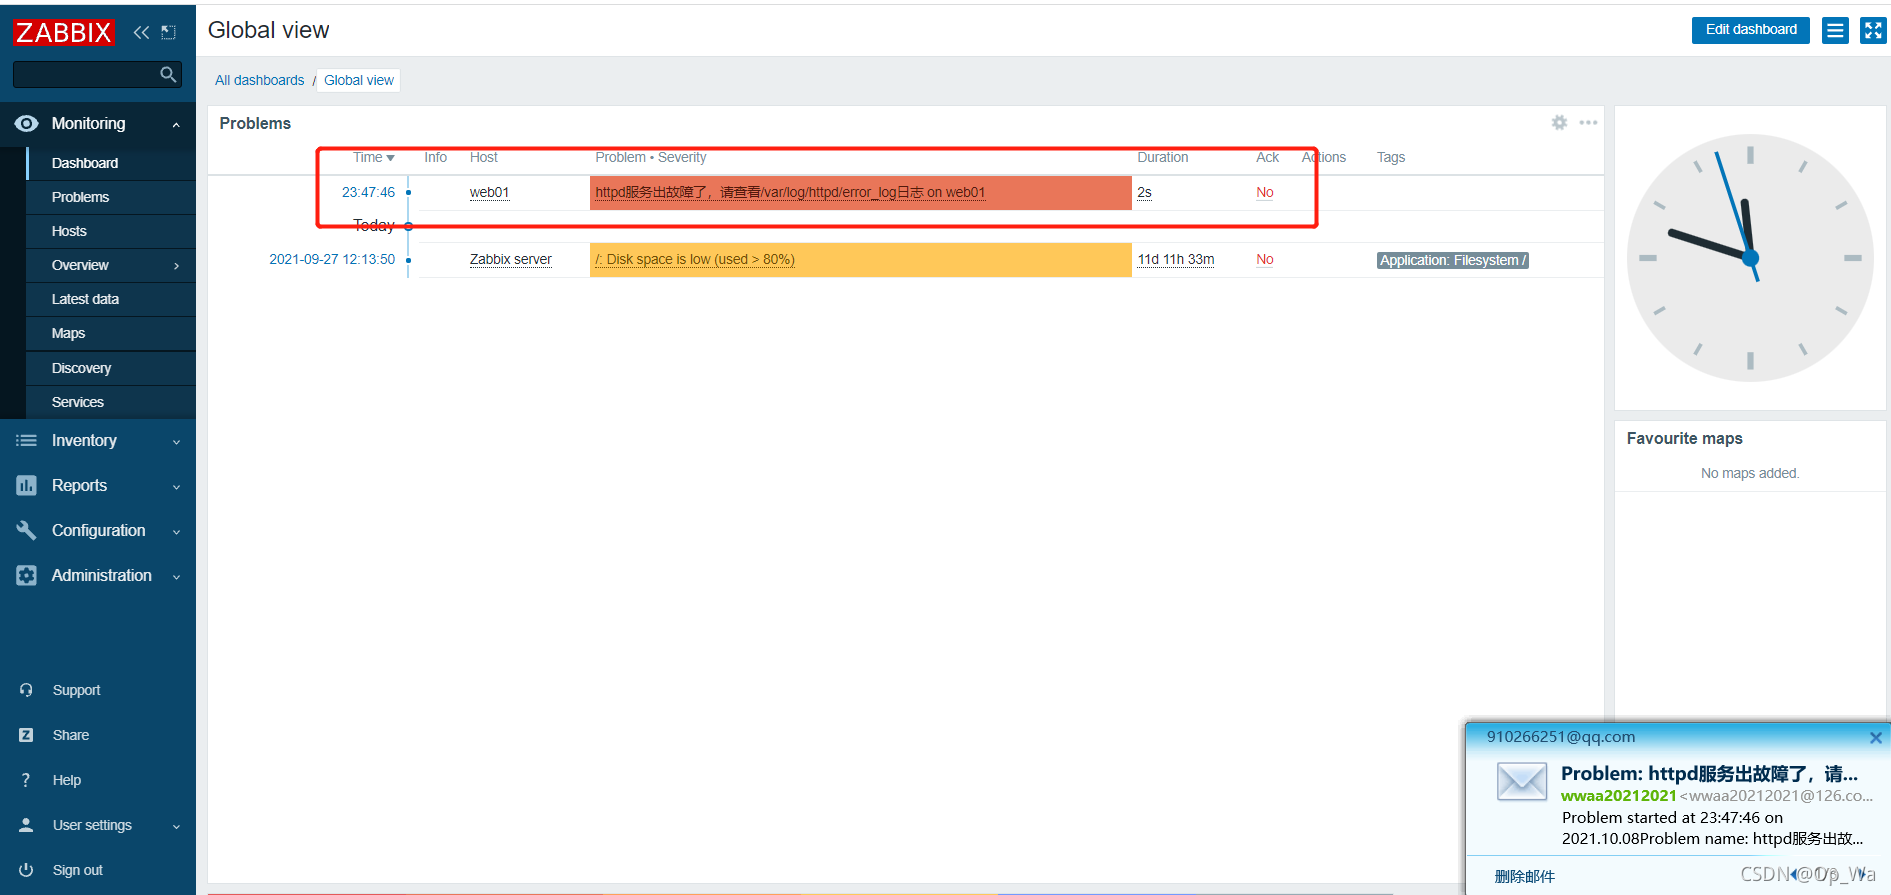Click the Global view breadcrumb link
This screenshot has height=895, width=1891.
coord(359,80)
